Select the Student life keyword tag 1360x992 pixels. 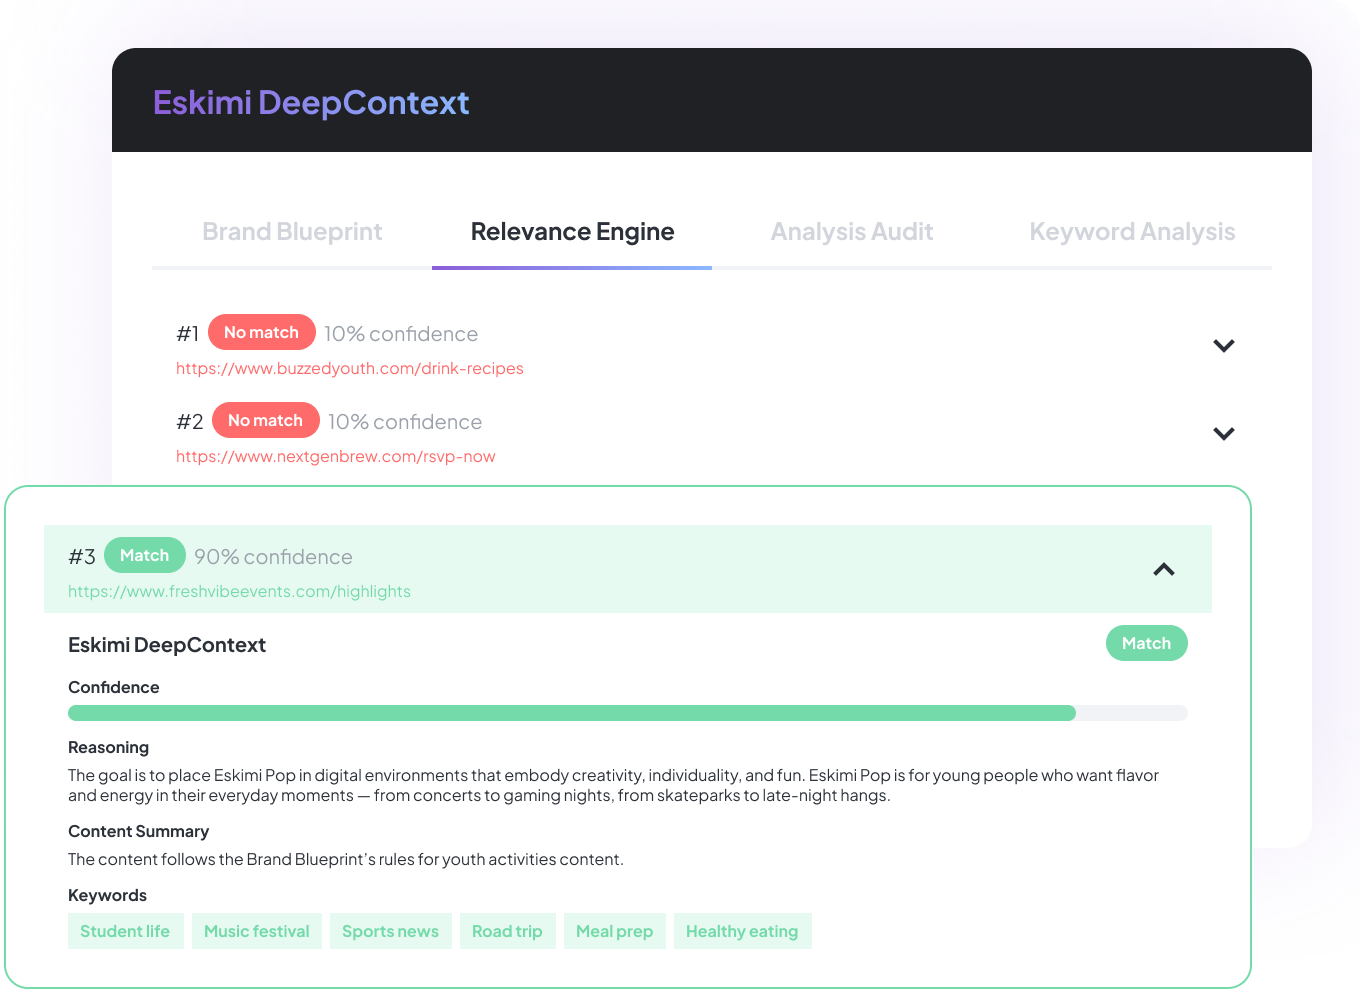[126, 931]
